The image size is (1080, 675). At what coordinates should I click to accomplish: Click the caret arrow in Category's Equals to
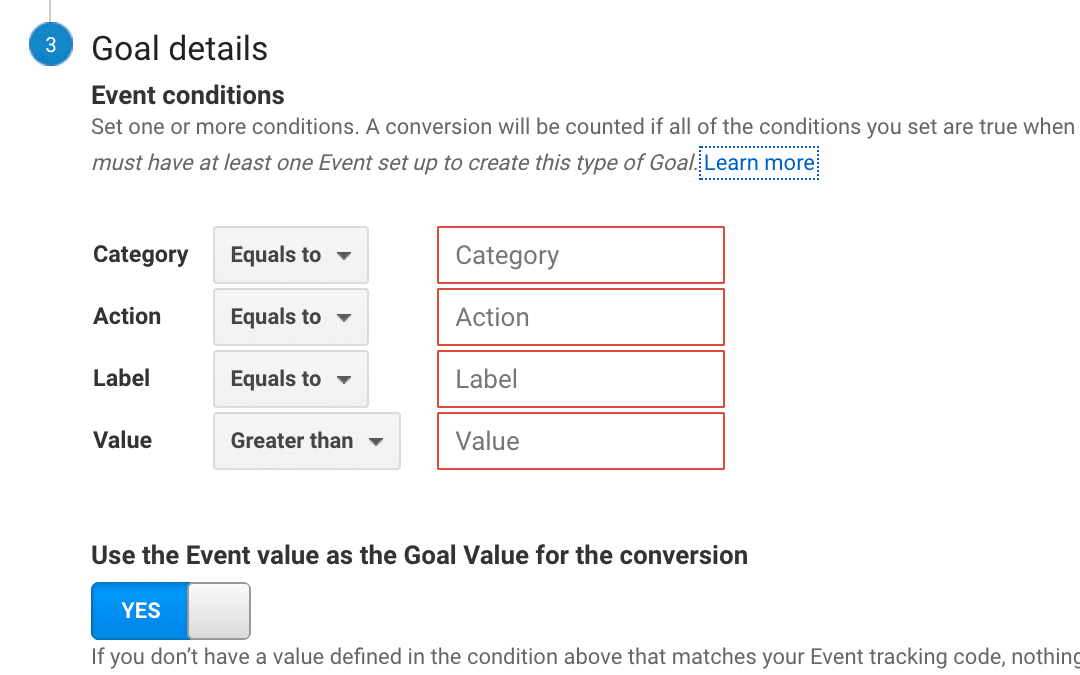344,256
